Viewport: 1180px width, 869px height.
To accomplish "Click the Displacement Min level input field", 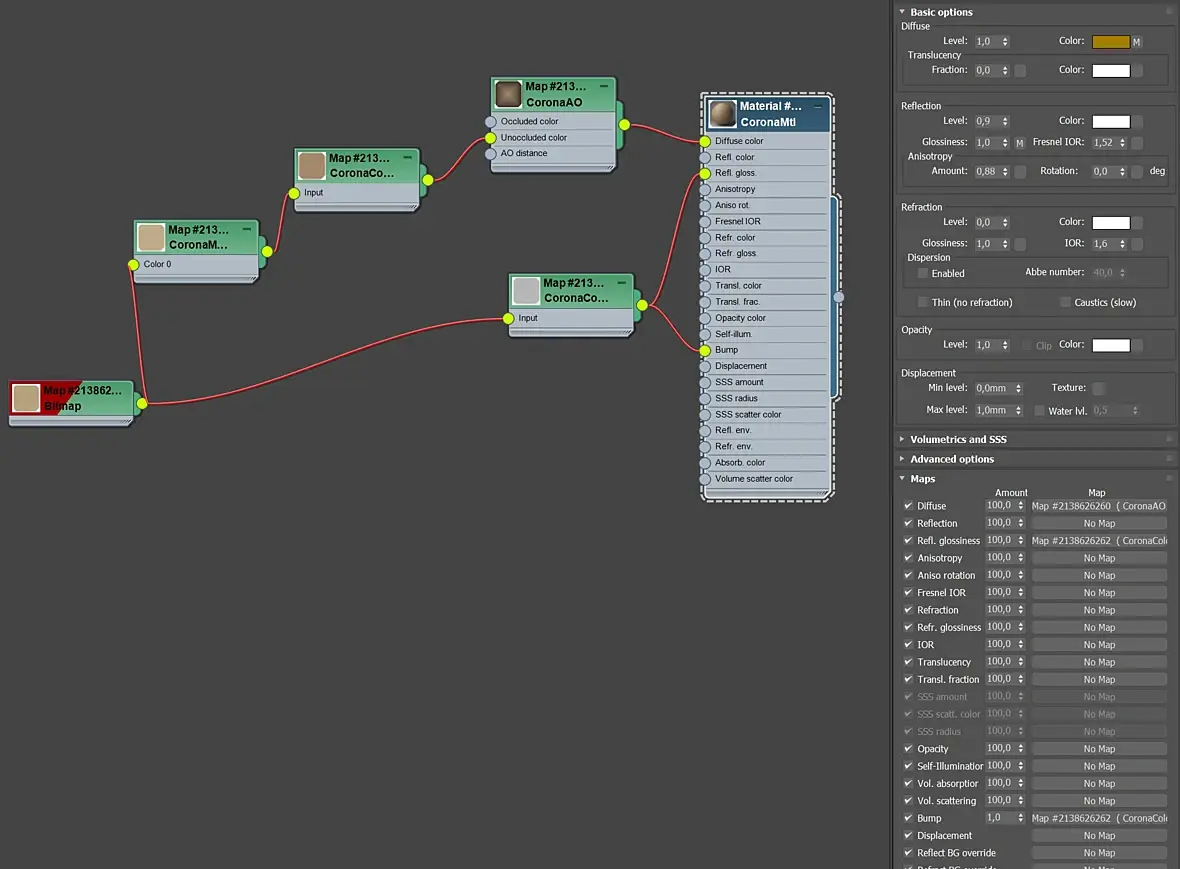I will tap(993, 389).
